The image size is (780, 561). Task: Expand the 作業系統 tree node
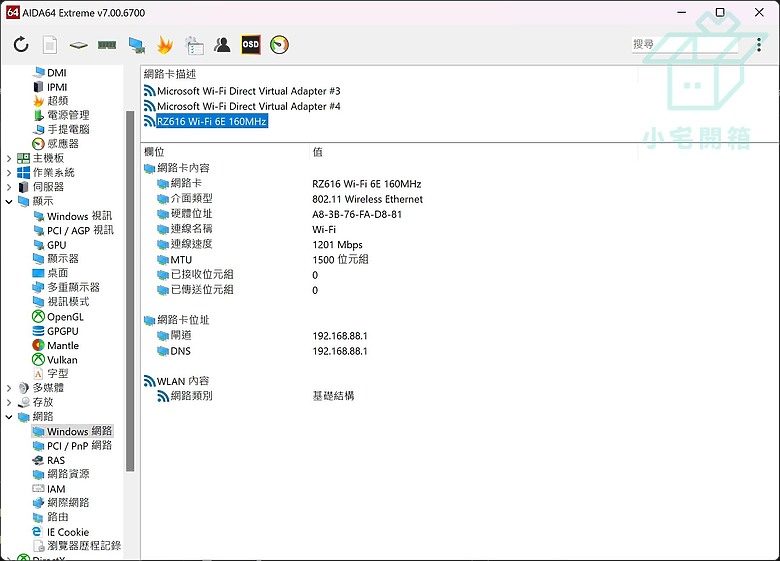(x=8, y=173)
